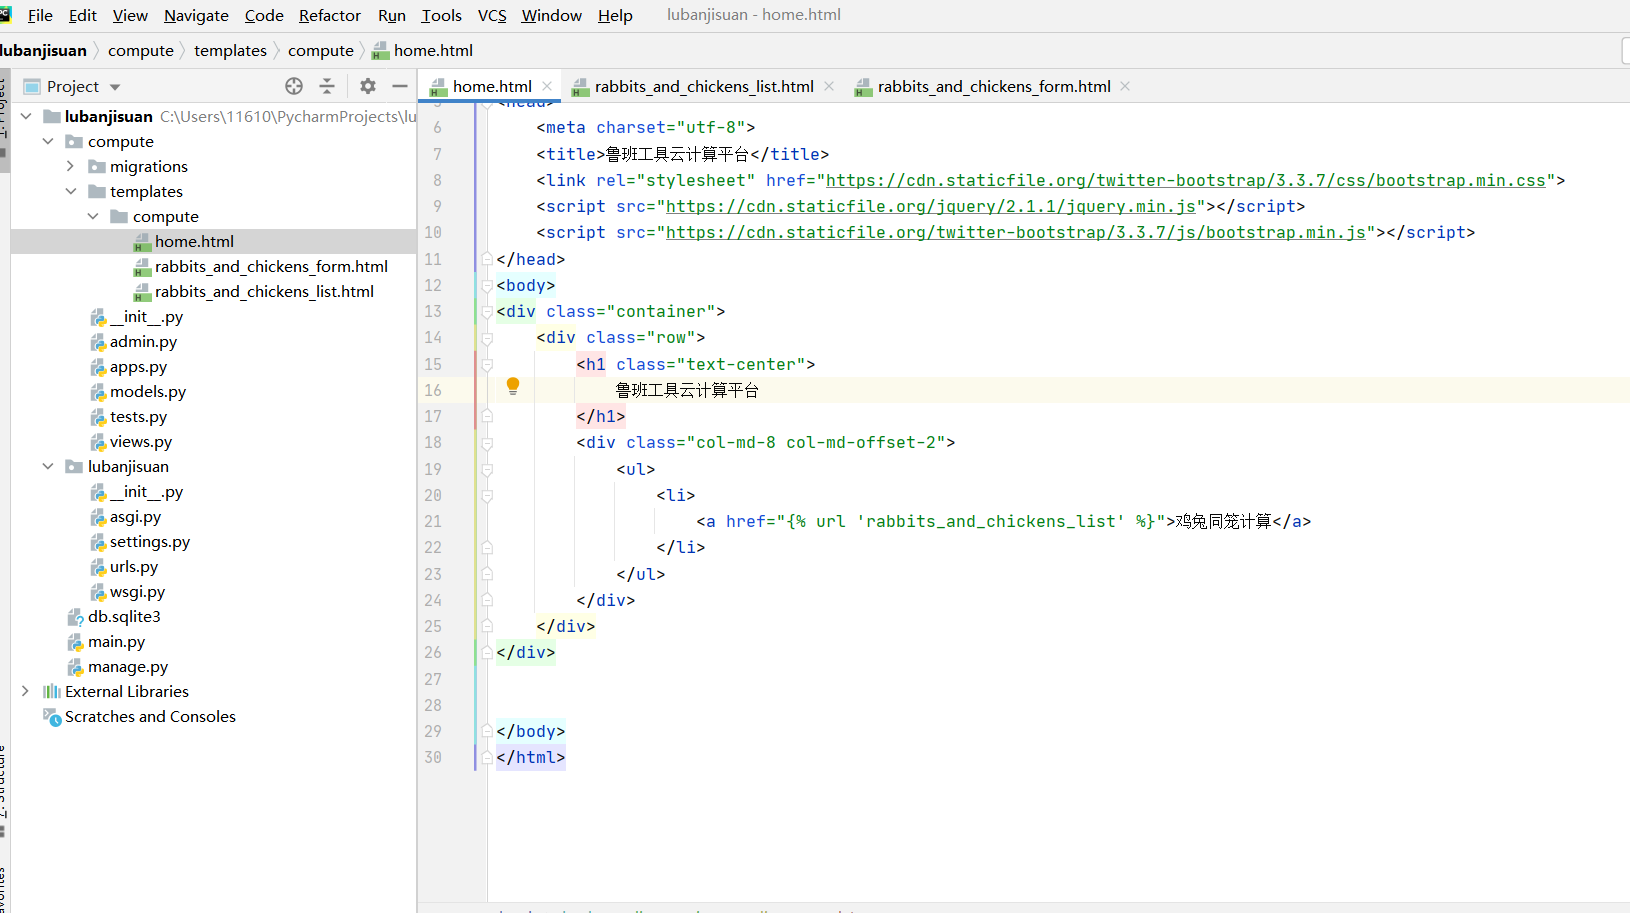
Task: Expand the migrations folder
Action: point(70,166)
